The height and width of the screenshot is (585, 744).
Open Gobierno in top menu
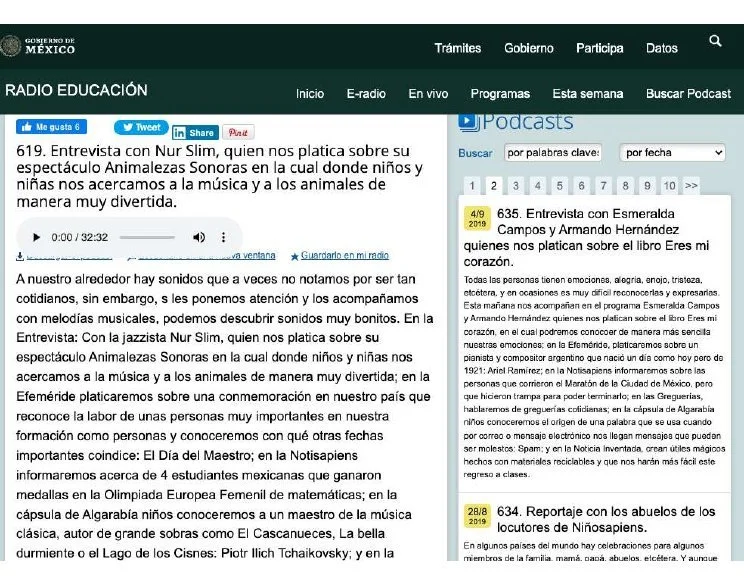point(529,48)
